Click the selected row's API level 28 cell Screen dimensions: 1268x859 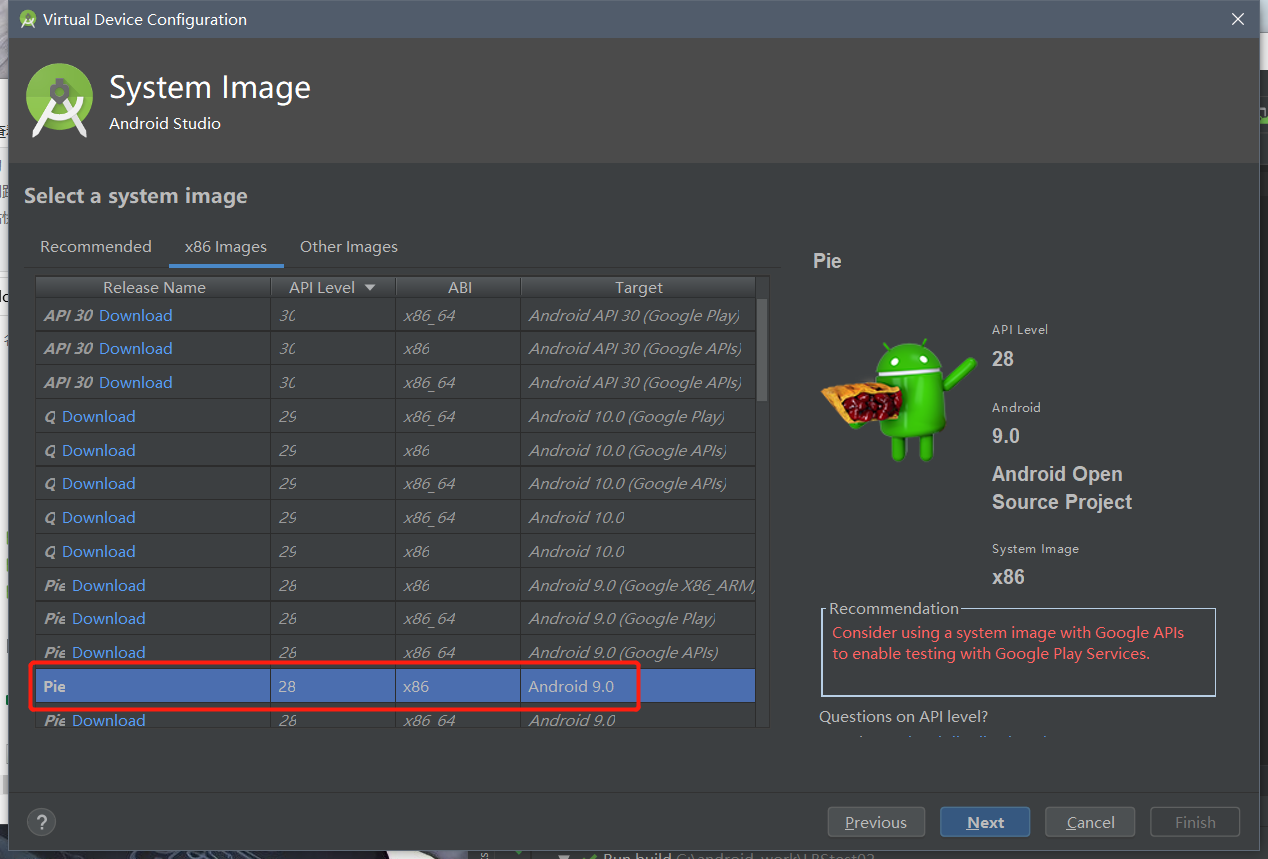pos(334,686)
